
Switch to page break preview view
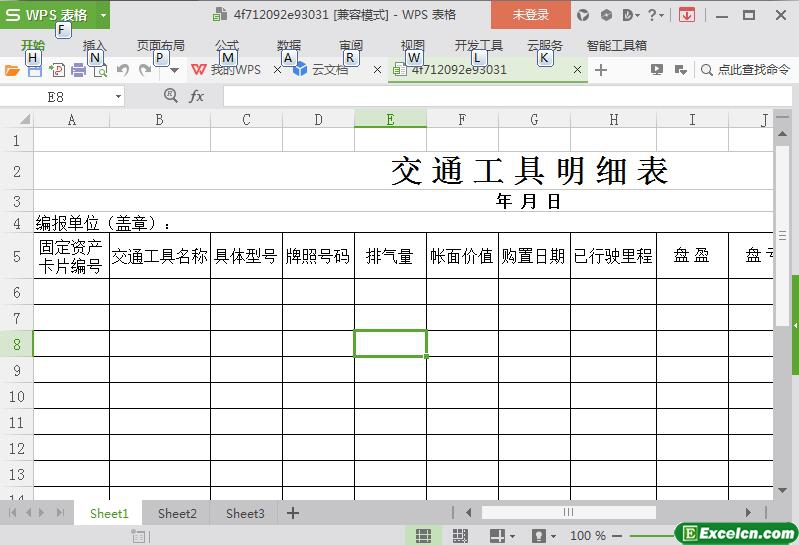tap(460, 536)
